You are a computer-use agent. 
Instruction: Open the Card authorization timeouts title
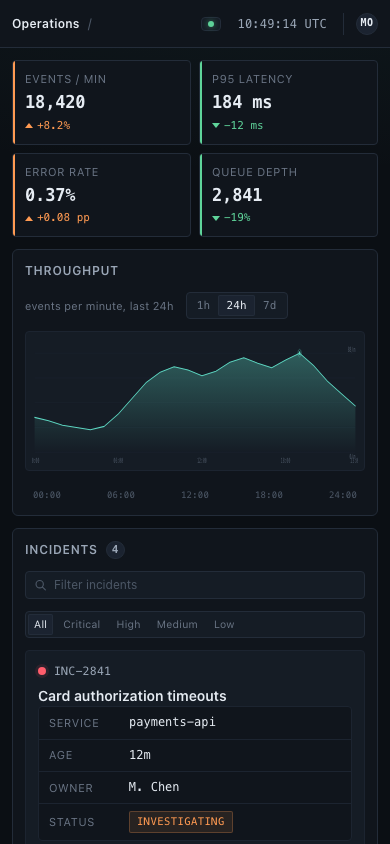[x=132, y=696]
